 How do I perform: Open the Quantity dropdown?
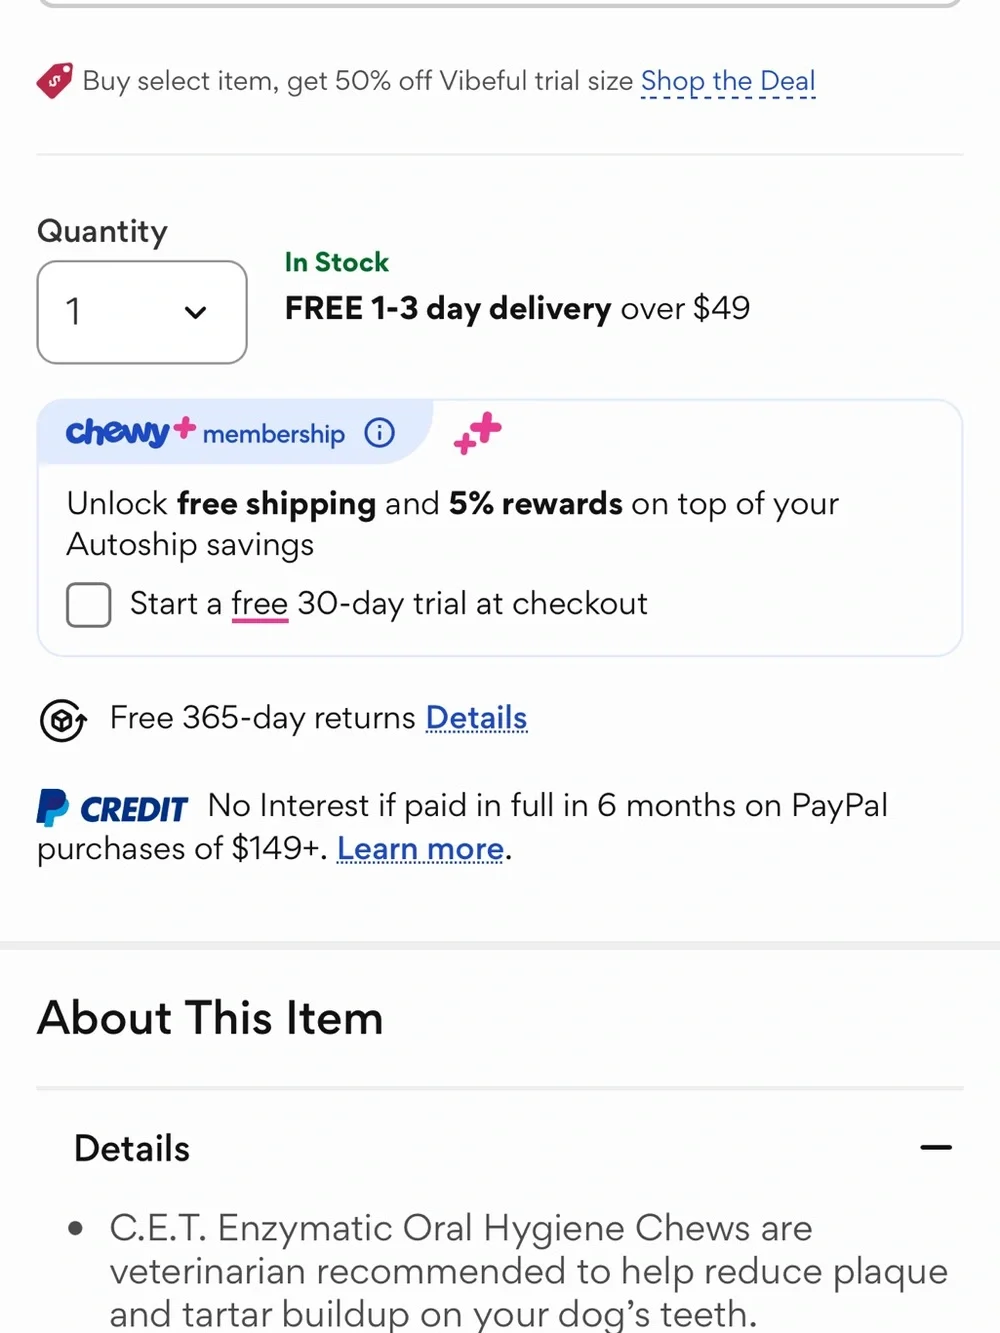point(142,312)
